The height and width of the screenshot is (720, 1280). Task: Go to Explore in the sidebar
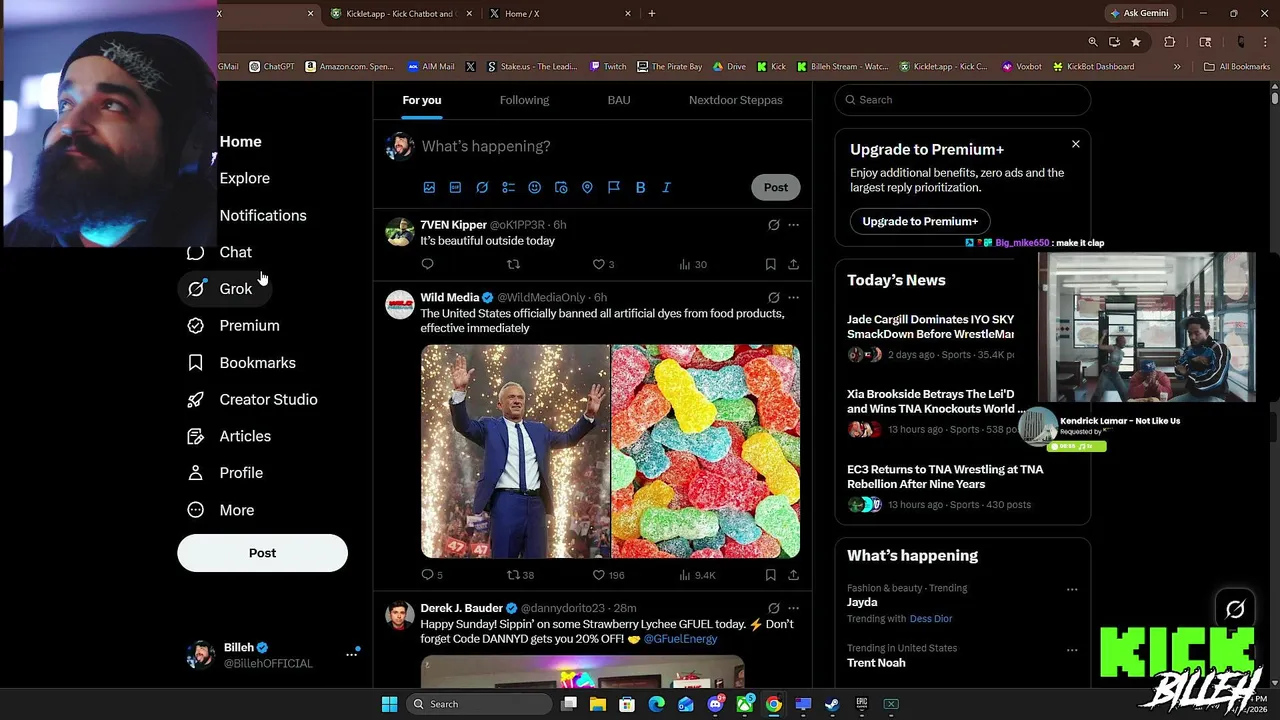click(244, 178)
